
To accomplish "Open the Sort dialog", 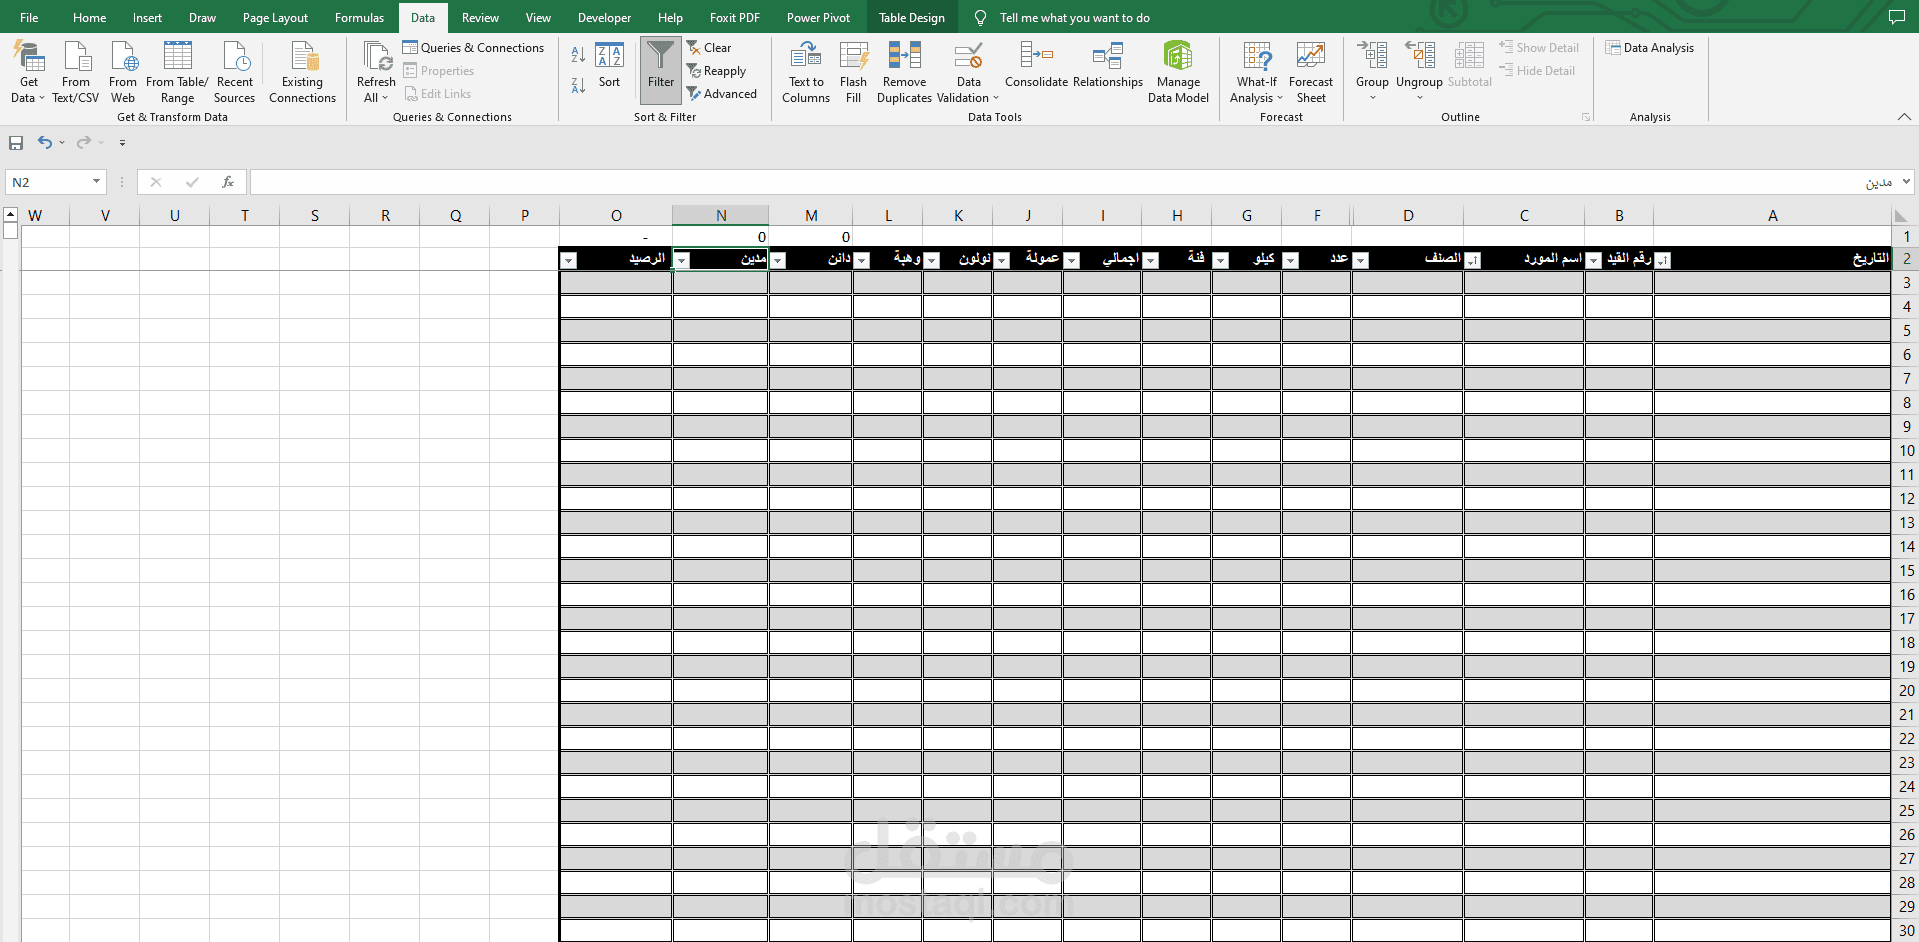I will 609,66.
